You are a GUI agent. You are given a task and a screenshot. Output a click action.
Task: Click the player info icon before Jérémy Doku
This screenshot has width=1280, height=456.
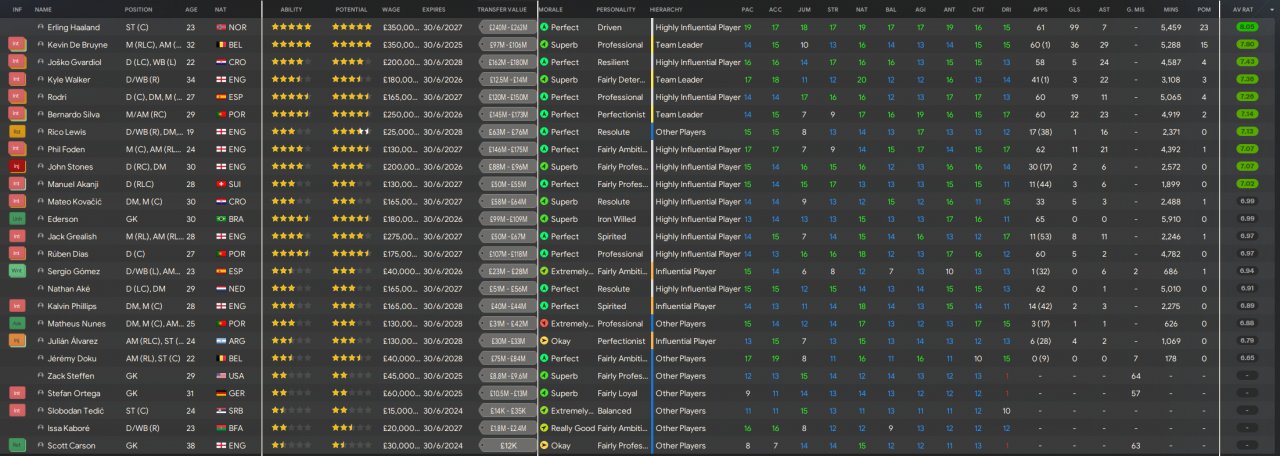point(40,359)
